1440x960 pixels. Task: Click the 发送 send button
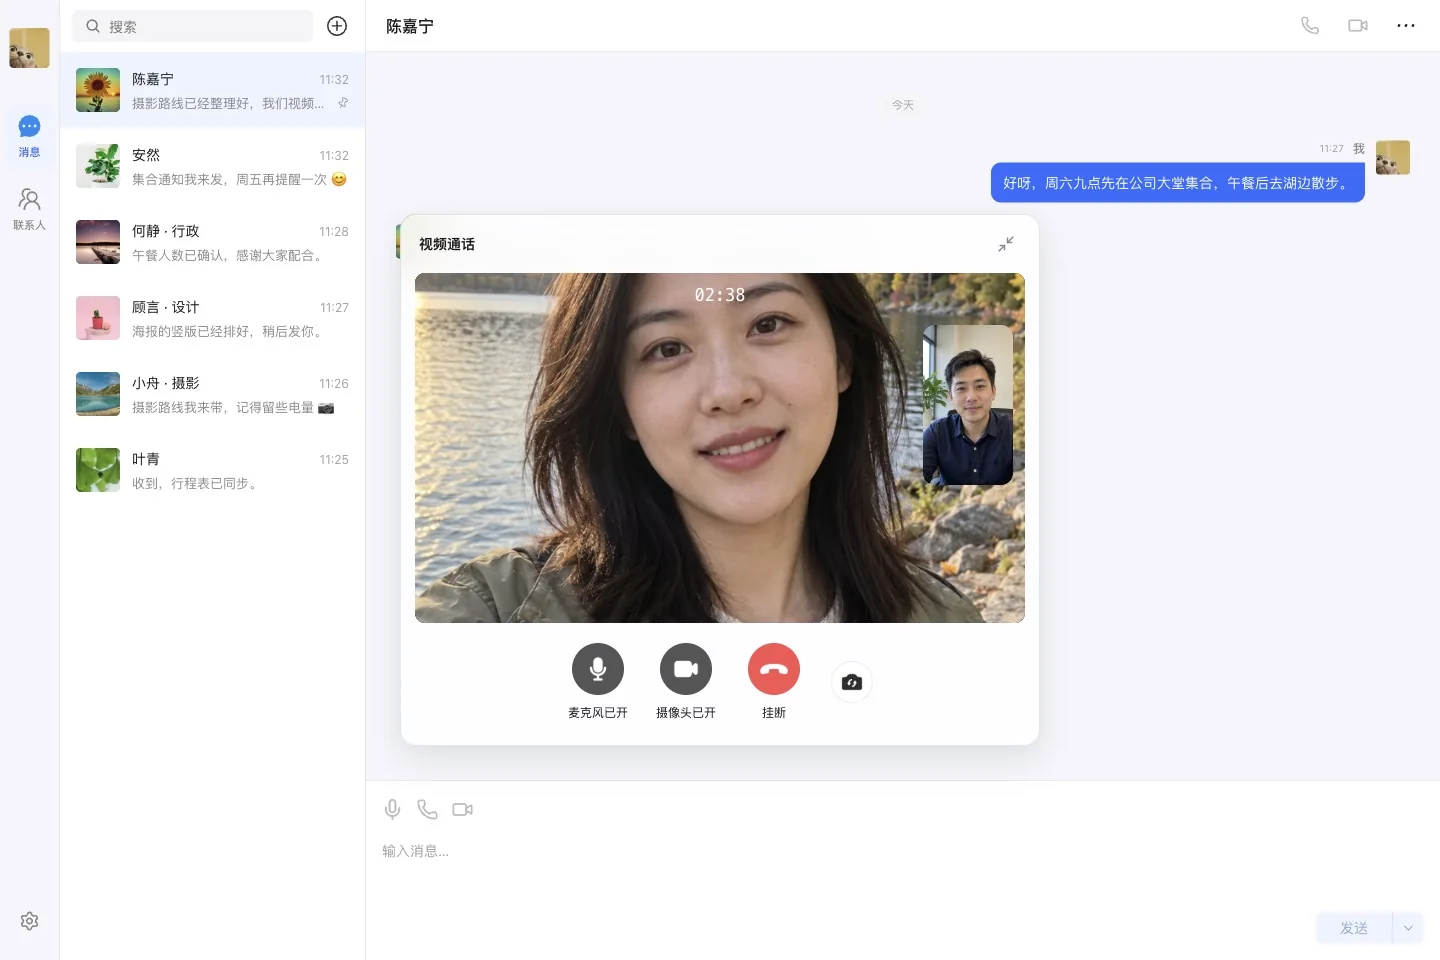1354,928
